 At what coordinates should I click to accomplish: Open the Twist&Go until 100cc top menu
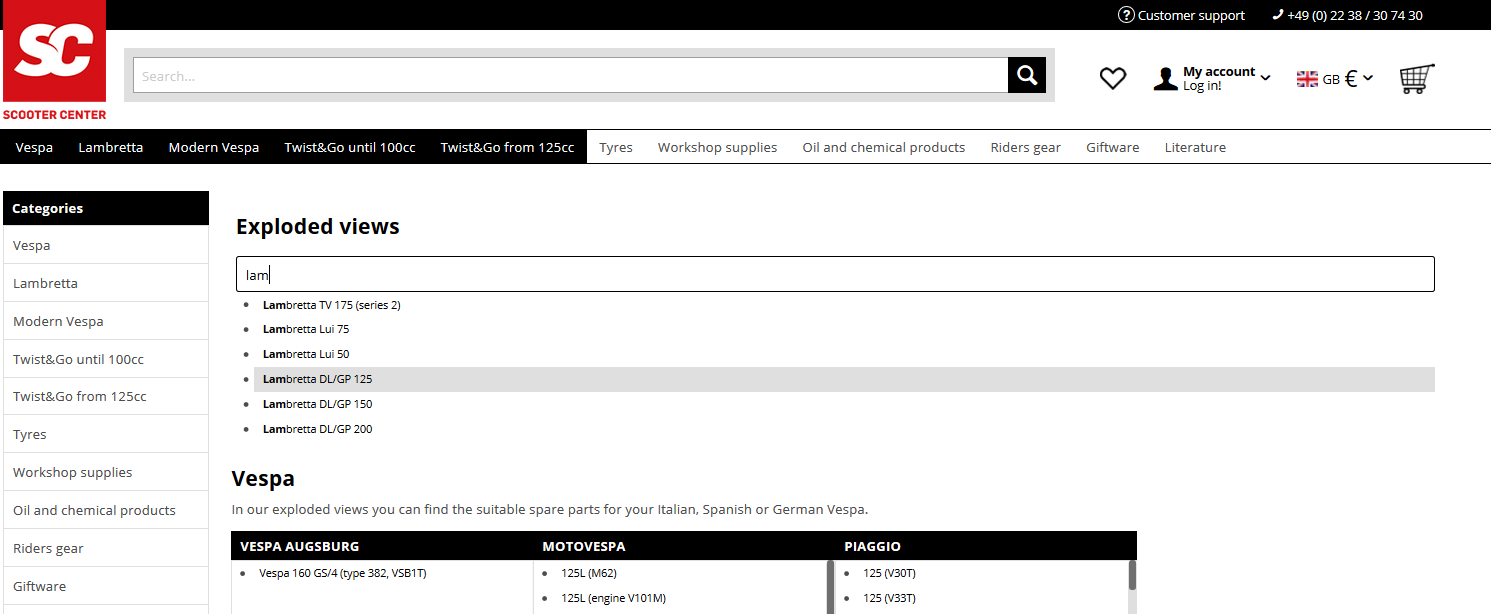click(350, 147)
